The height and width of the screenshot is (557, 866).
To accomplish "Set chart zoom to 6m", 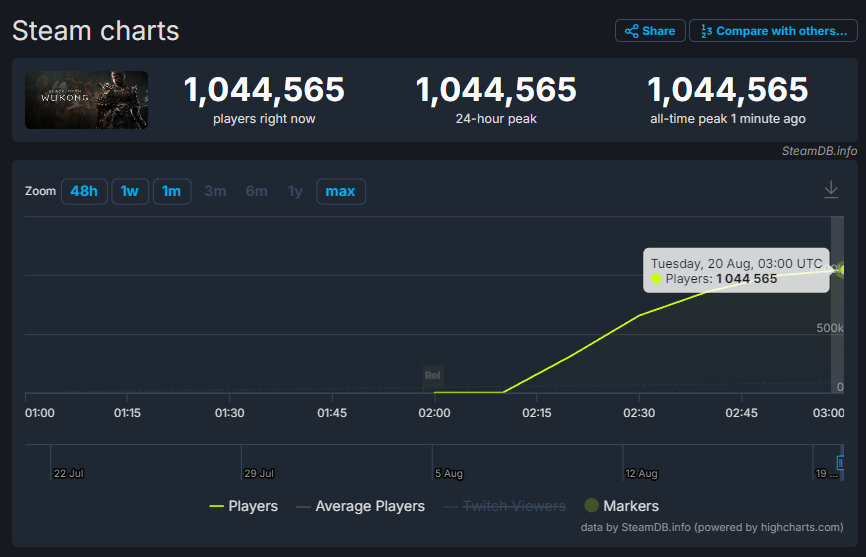I will tap(257, 192).
